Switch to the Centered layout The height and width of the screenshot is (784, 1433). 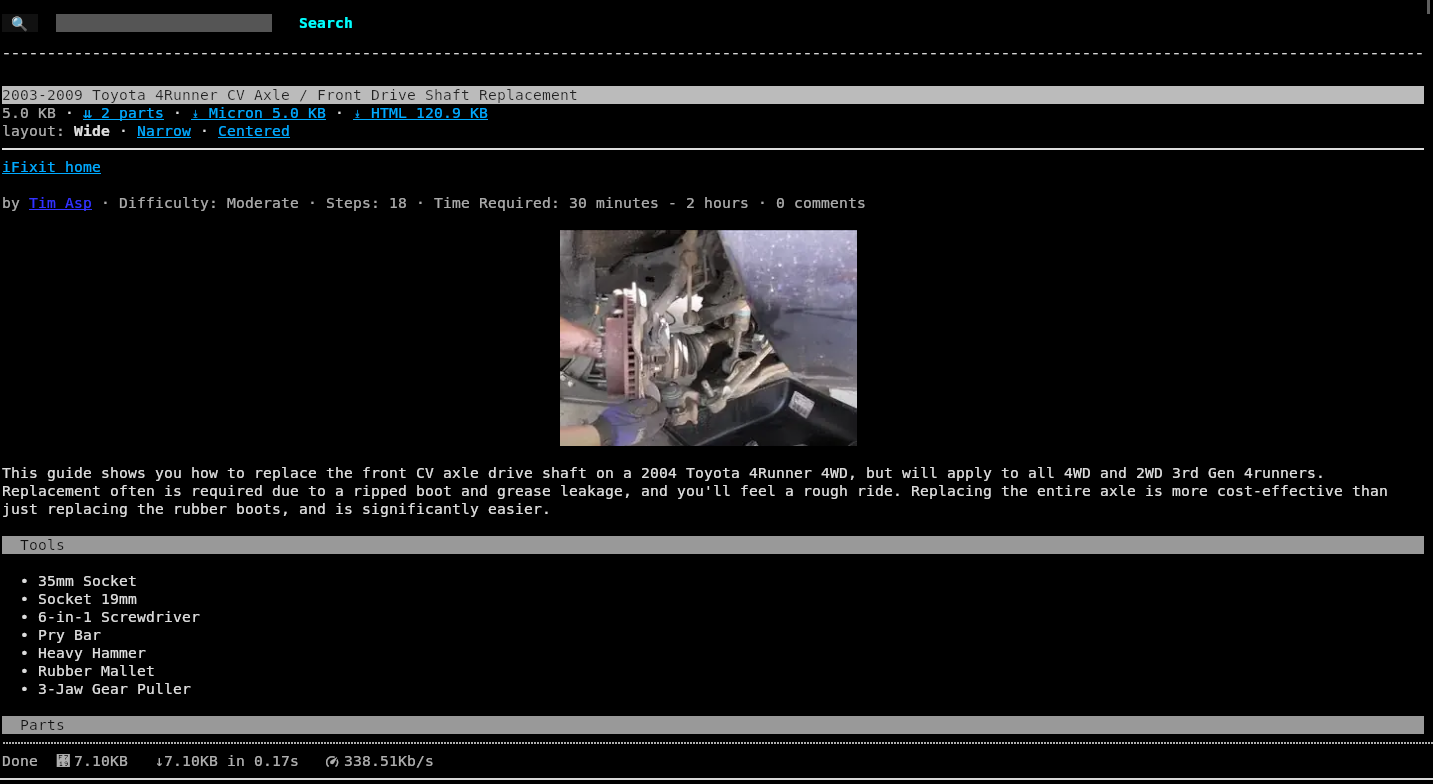(254, 131)
